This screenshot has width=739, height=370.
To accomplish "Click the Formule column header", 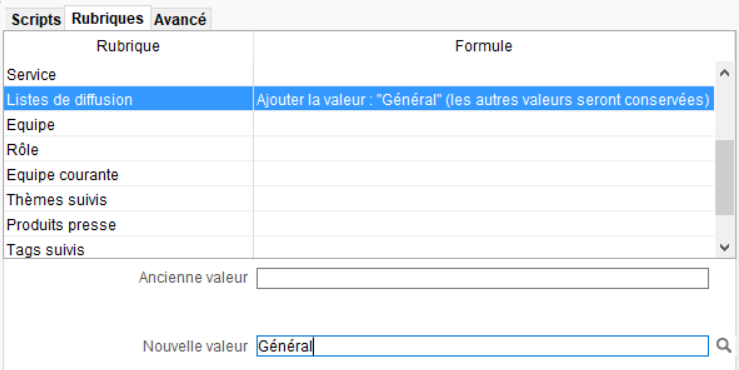I will tap(484, 46).
